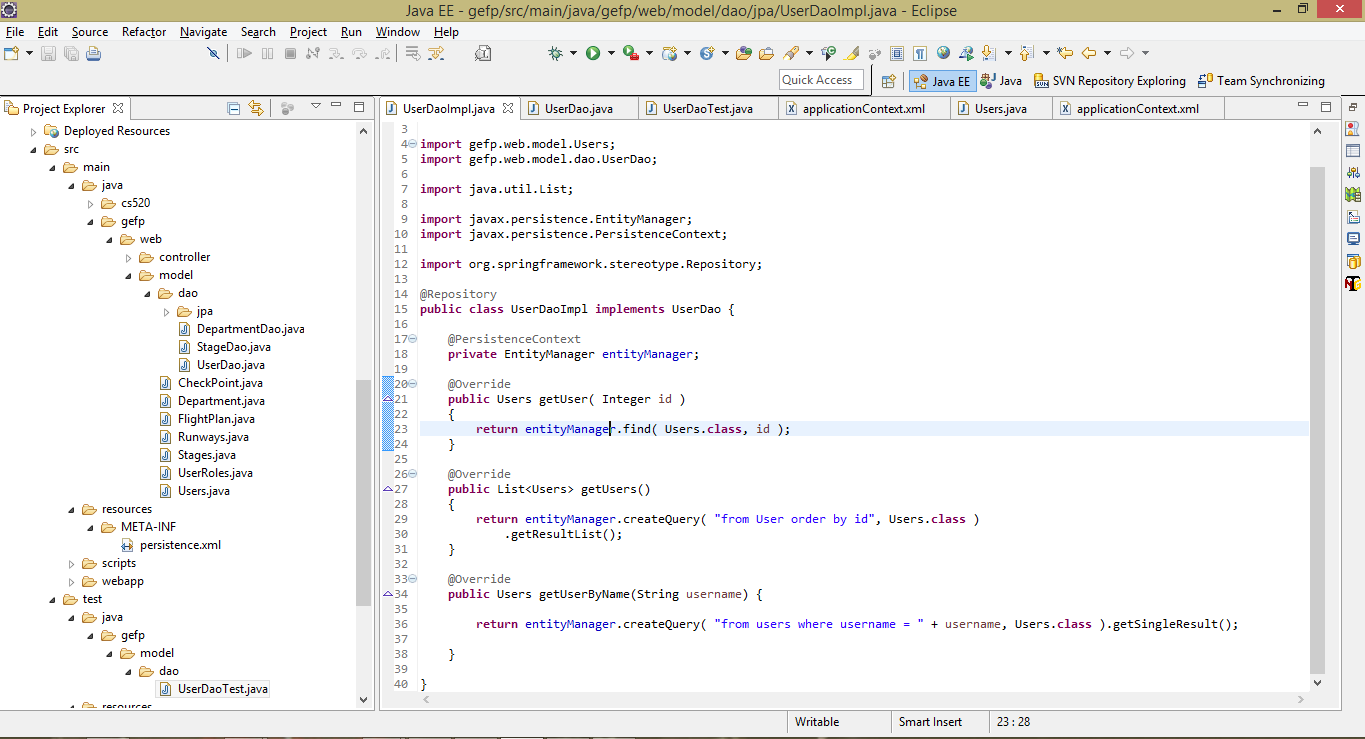This screenshot has height=739, width=1365.
Task: Click Collapse All in Project Explorer
Action: click(233, 108)
